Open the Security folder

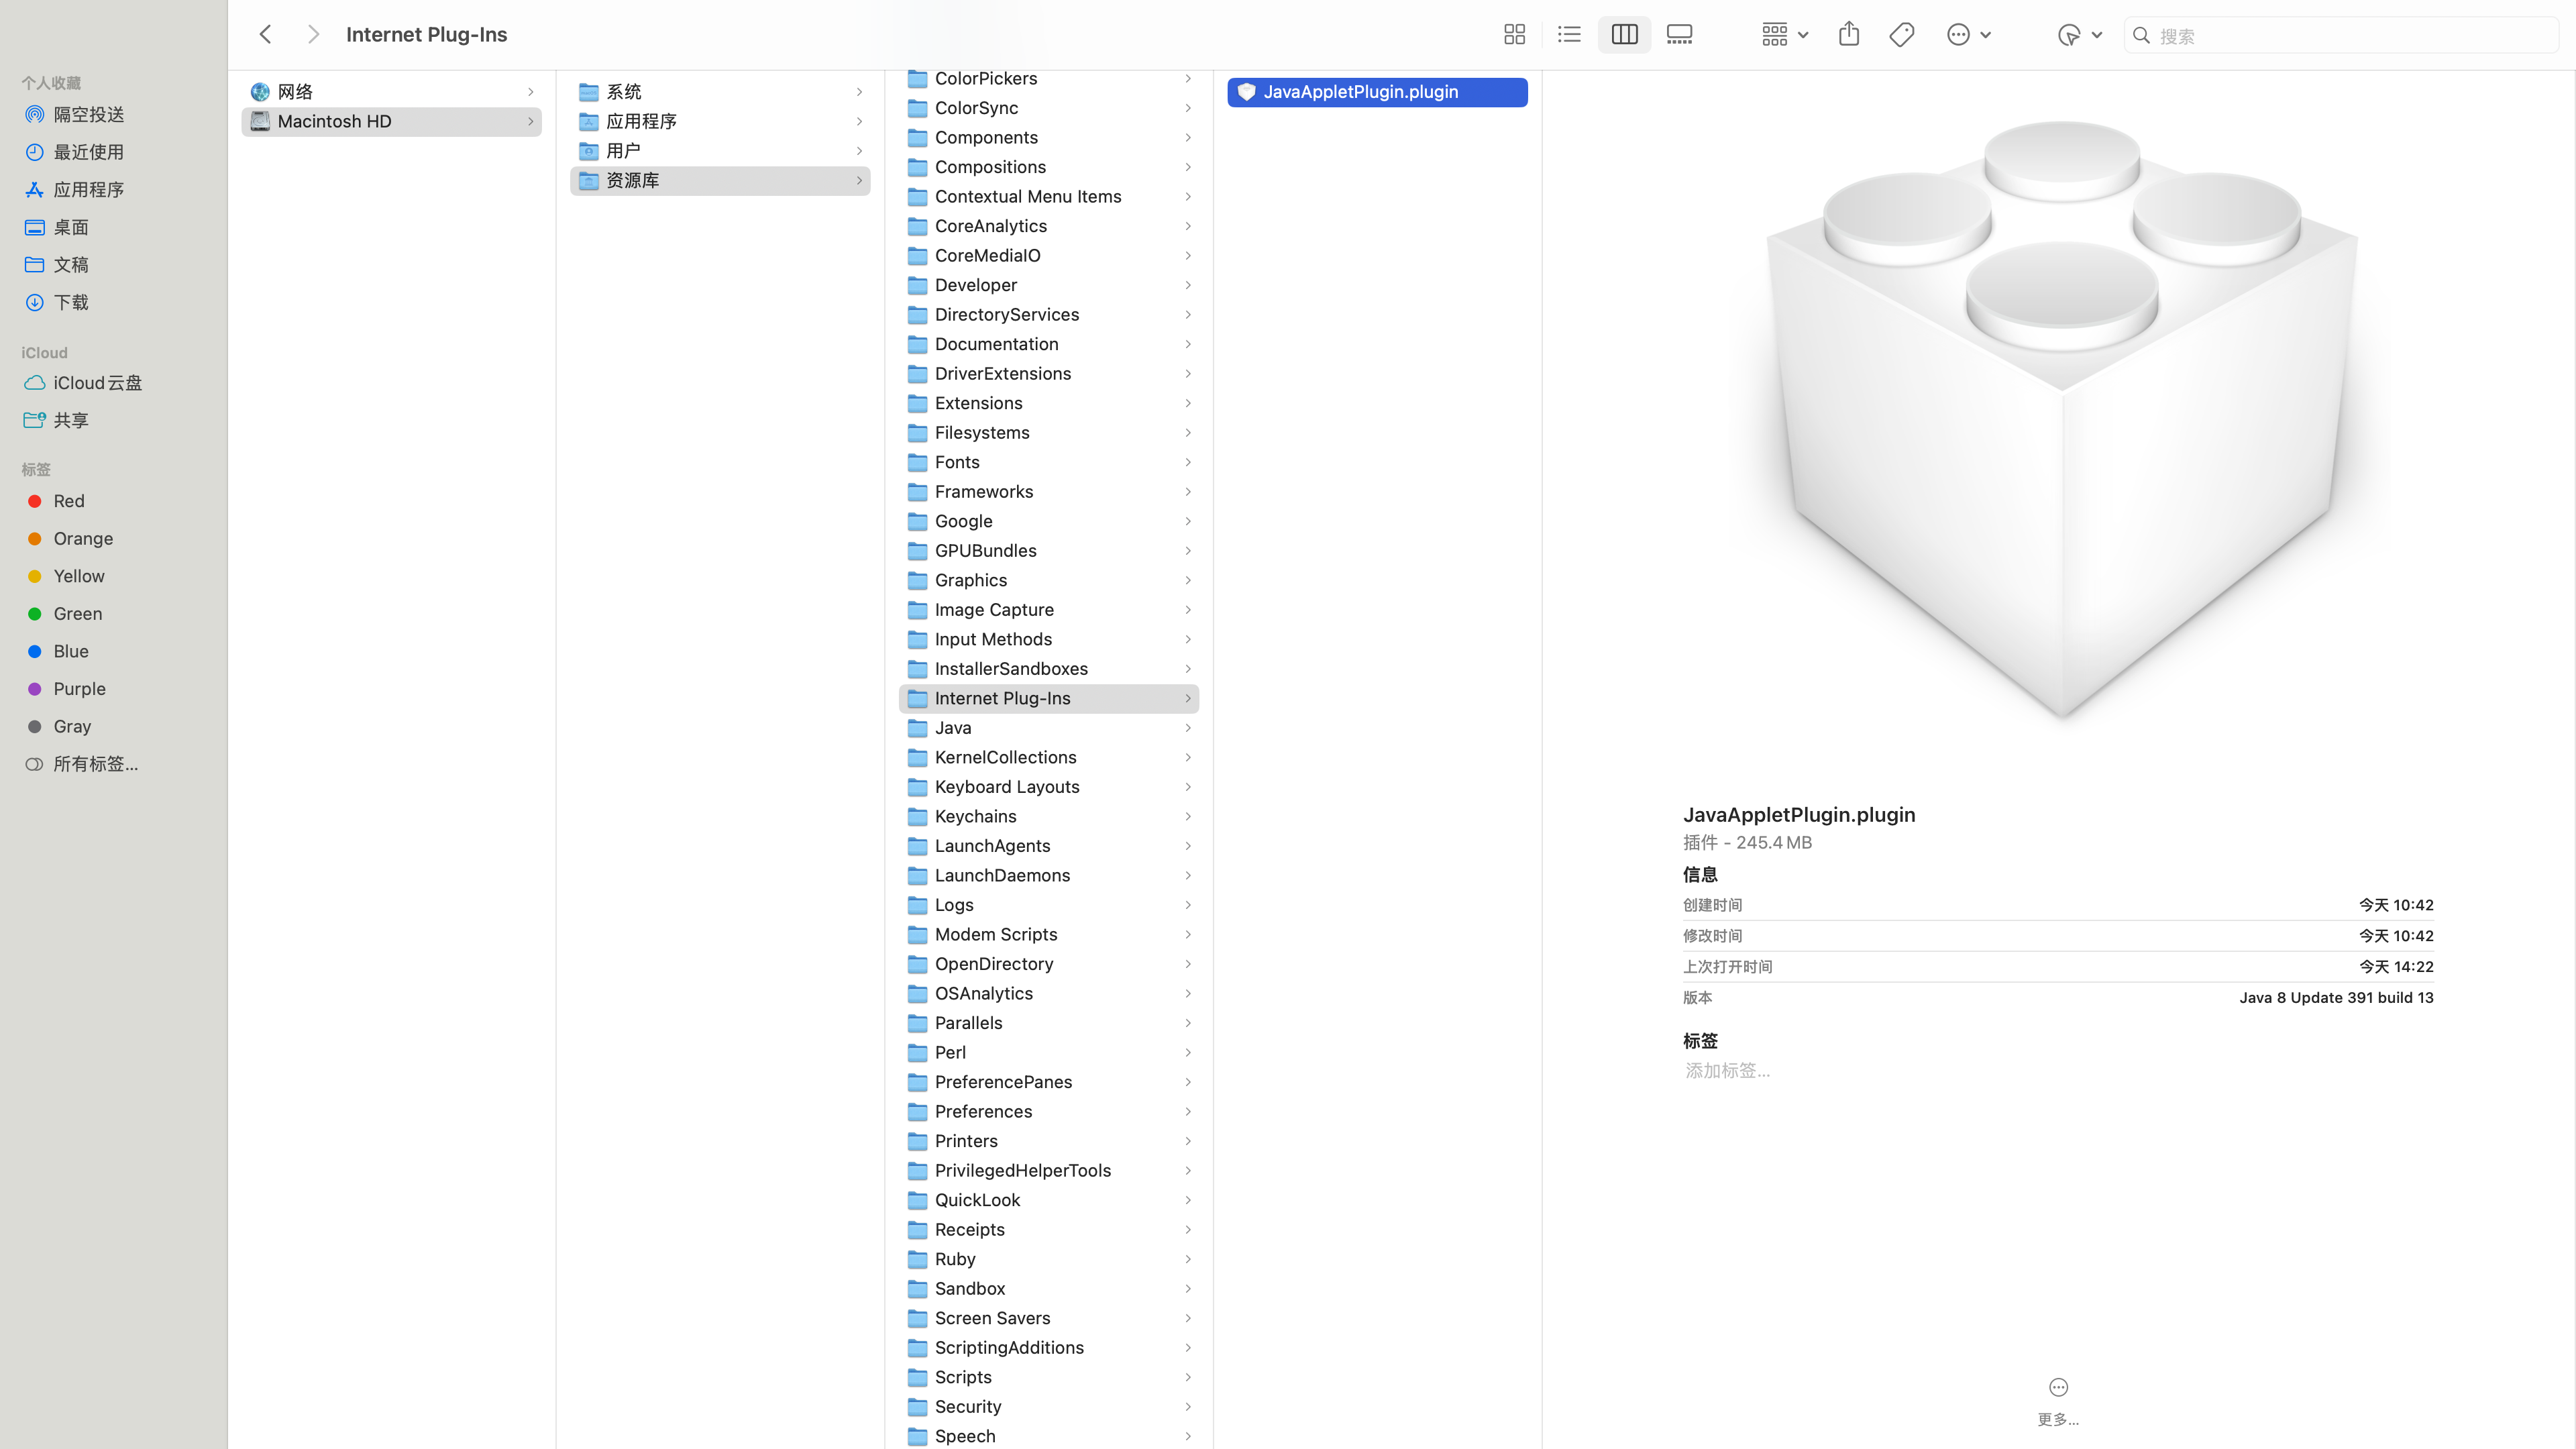[x=1049, y=1407]
